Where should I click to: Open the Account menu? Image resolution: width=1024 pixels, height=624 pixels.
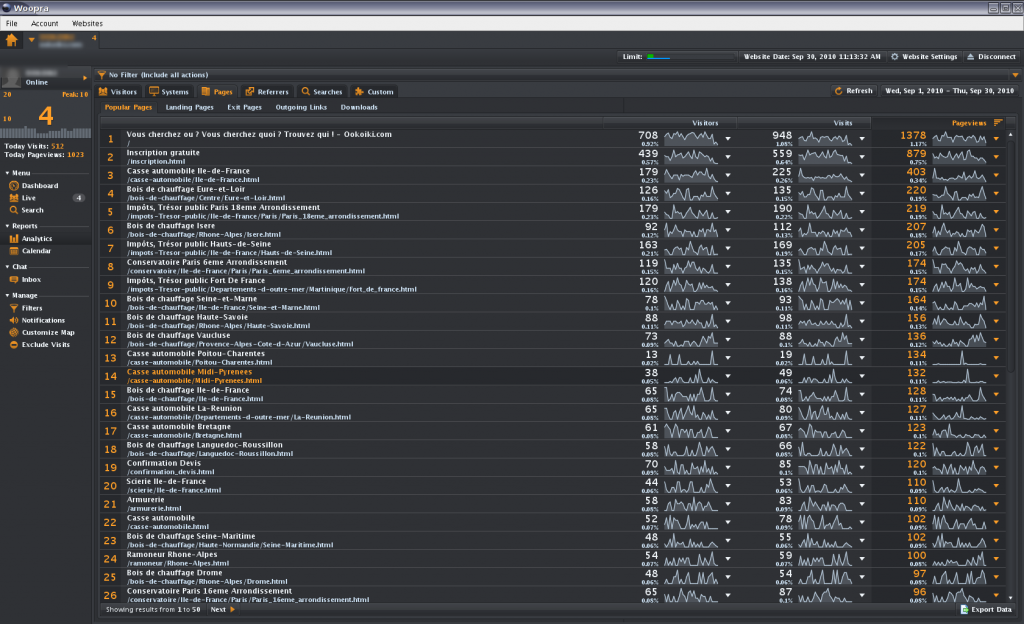point(44,23)
